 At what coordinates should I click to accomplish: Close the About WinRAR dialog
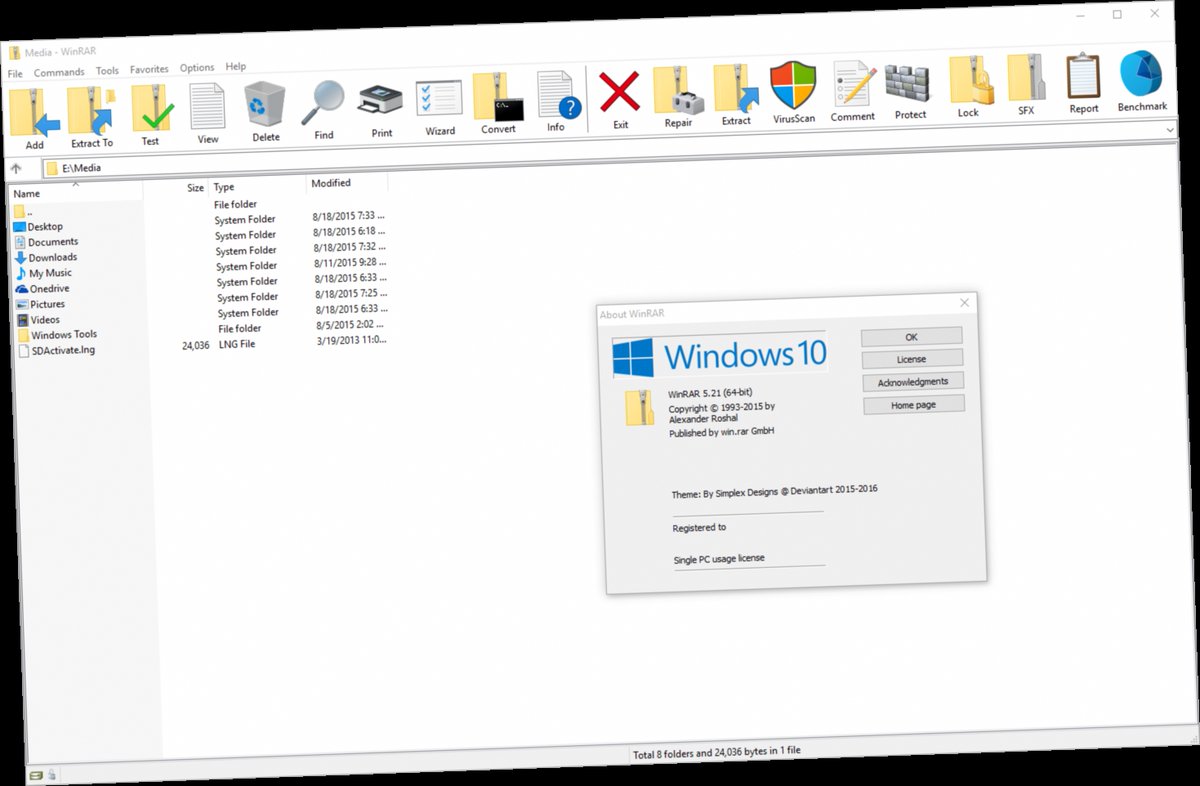[964, 303]
